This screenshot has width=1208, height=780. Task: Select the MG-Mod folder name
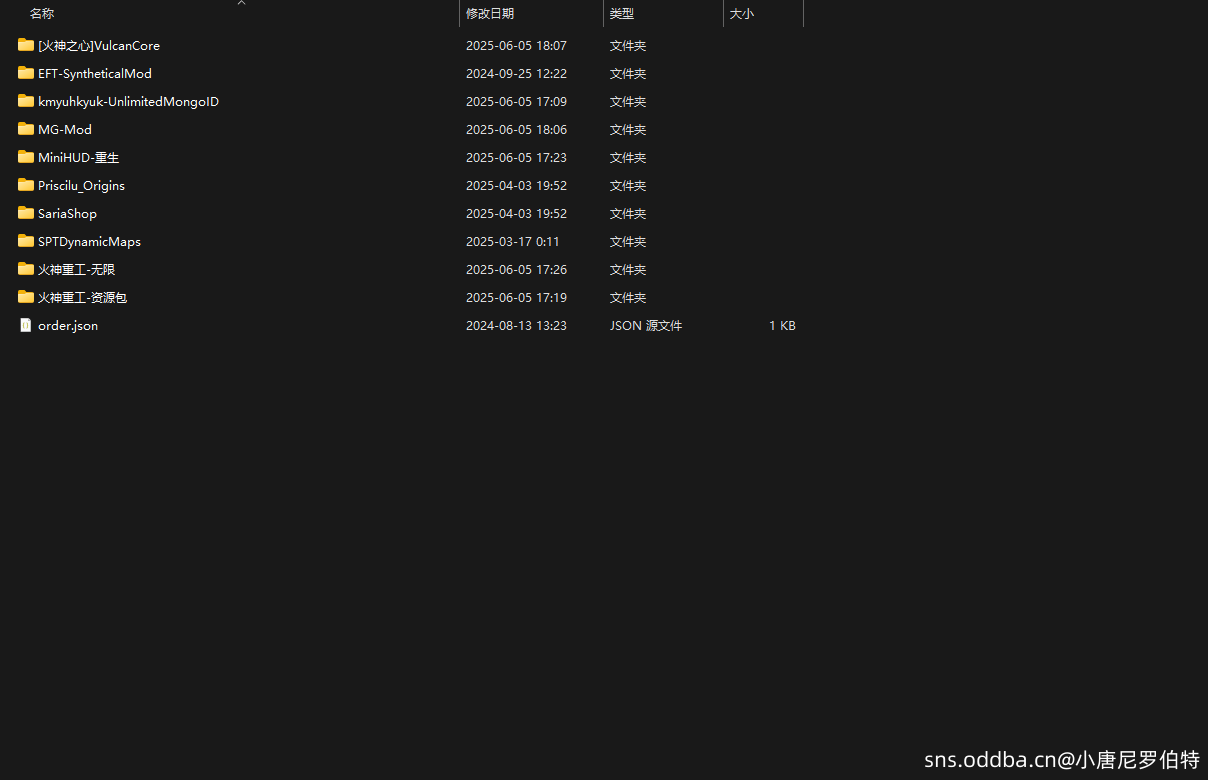click(x=65, y=129)
